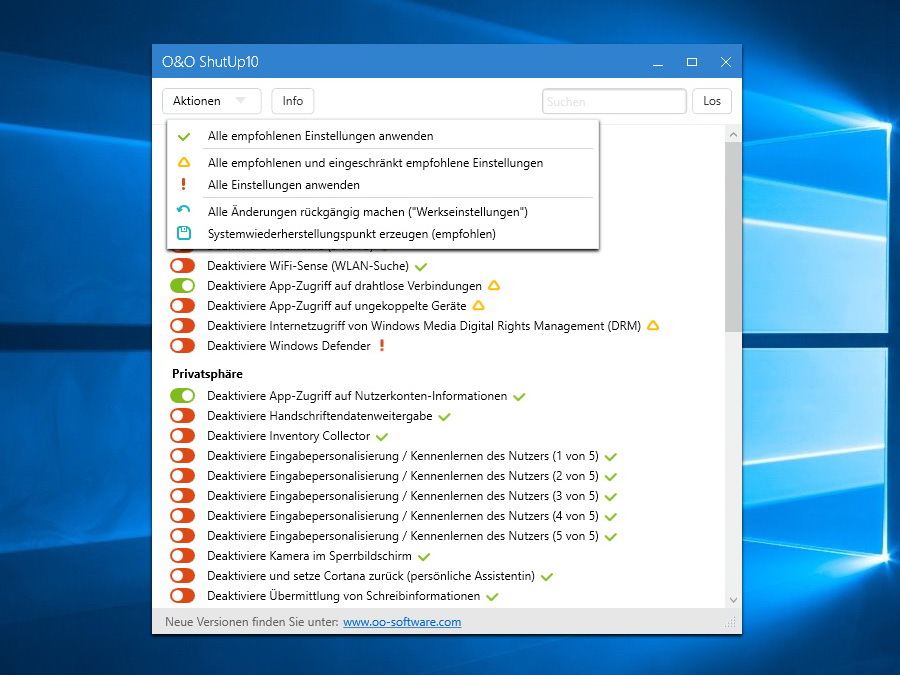
Task: Click green check beside Cortana entry
Action: point(546,577)
